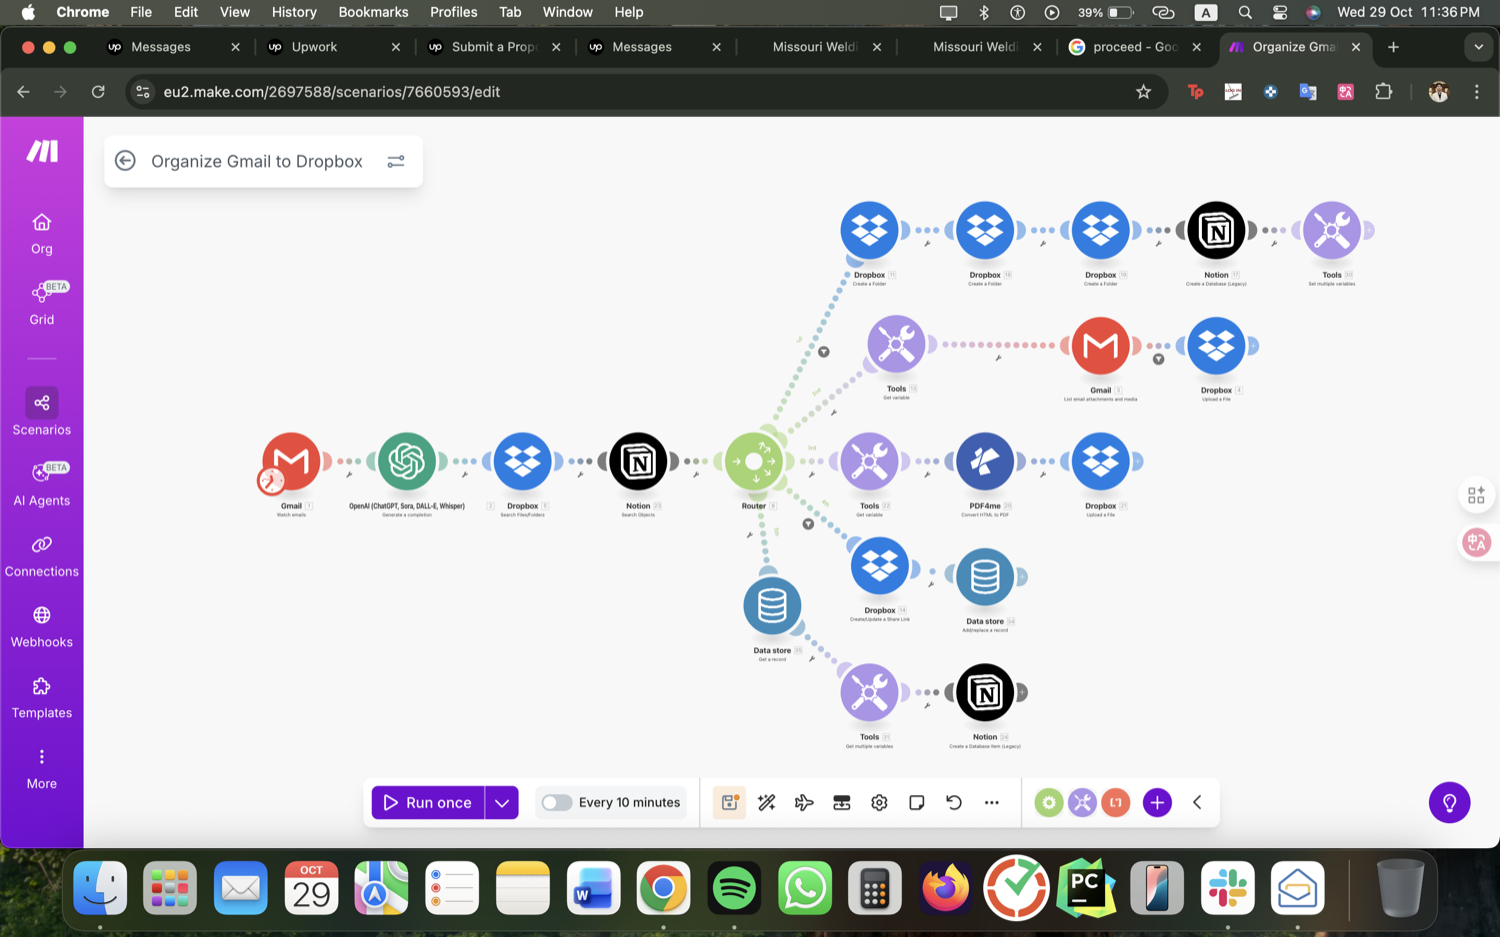The height and width of the screenshot is (937, 1500).
Task: Click the scenario title Organize Gmail to Dropbox
Action: tap(257, 161)
